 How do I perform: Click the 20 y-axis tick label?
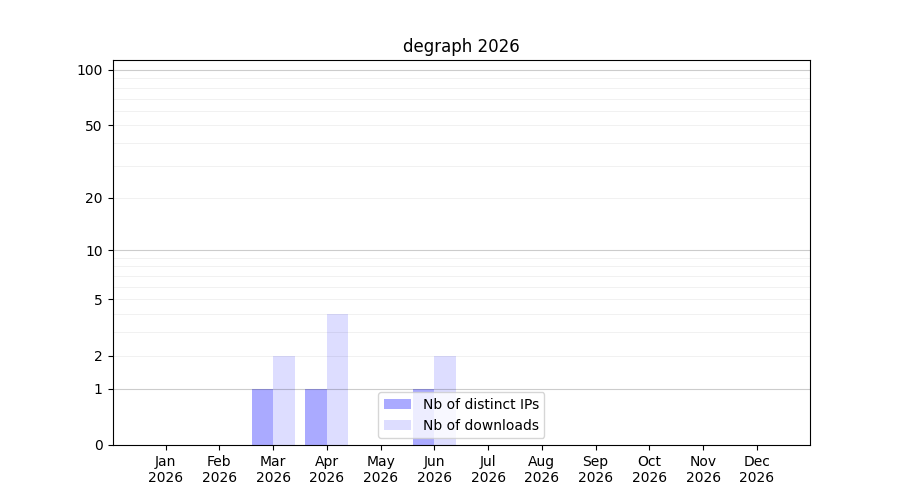pos(94,199)
